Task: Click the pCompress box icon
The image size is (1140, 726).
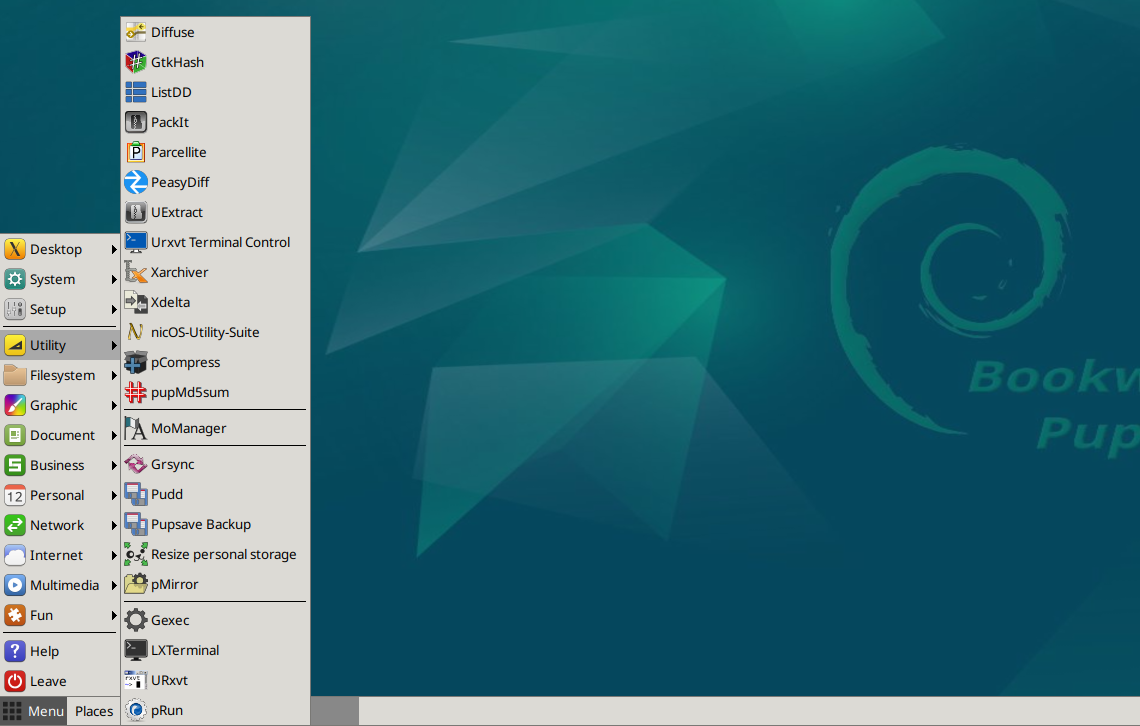Action: pos(136,363)
